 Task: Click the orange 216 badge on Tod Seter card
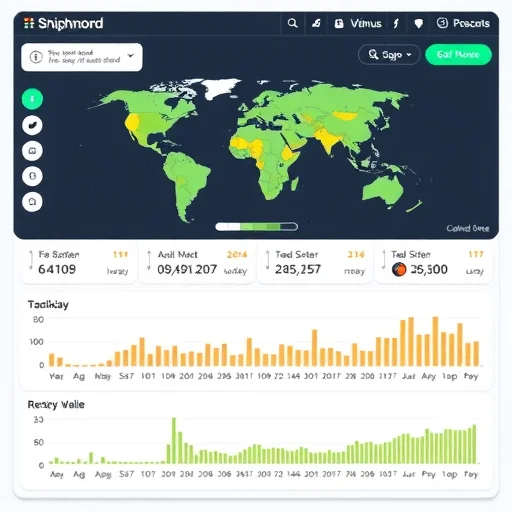356,255
